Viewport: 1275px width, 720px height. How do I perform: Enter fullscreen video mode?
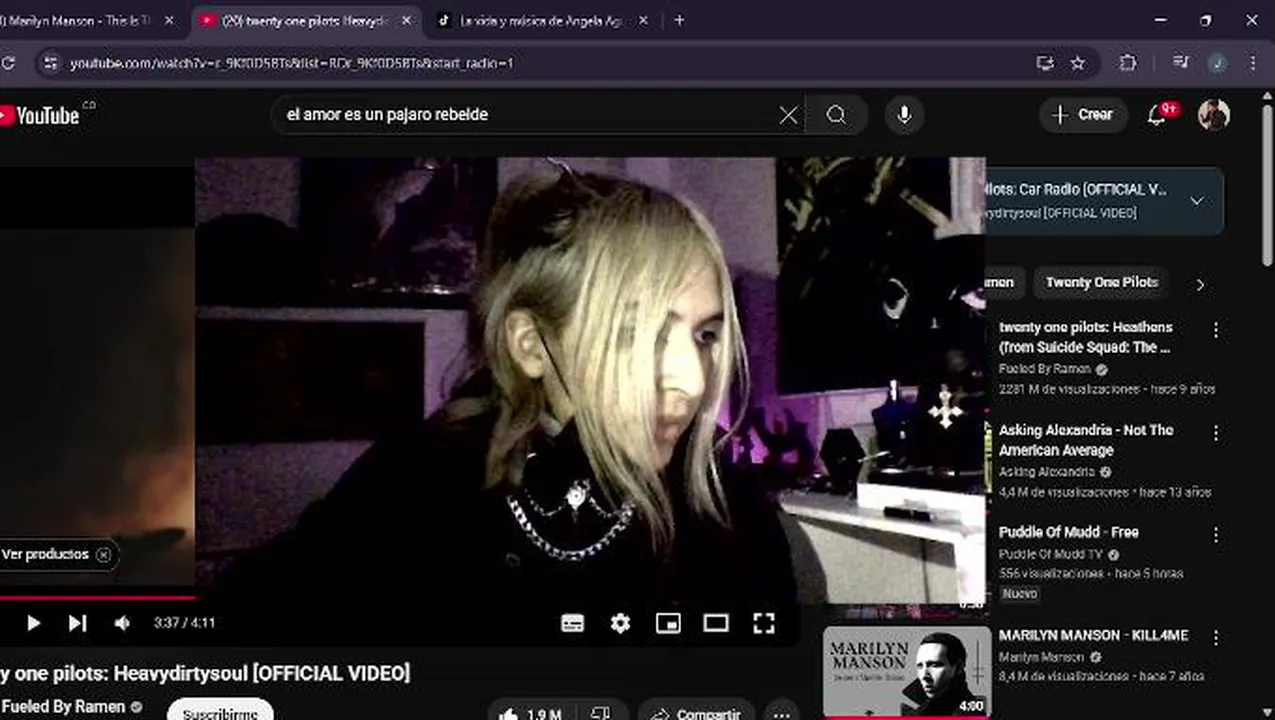(764, 623)
